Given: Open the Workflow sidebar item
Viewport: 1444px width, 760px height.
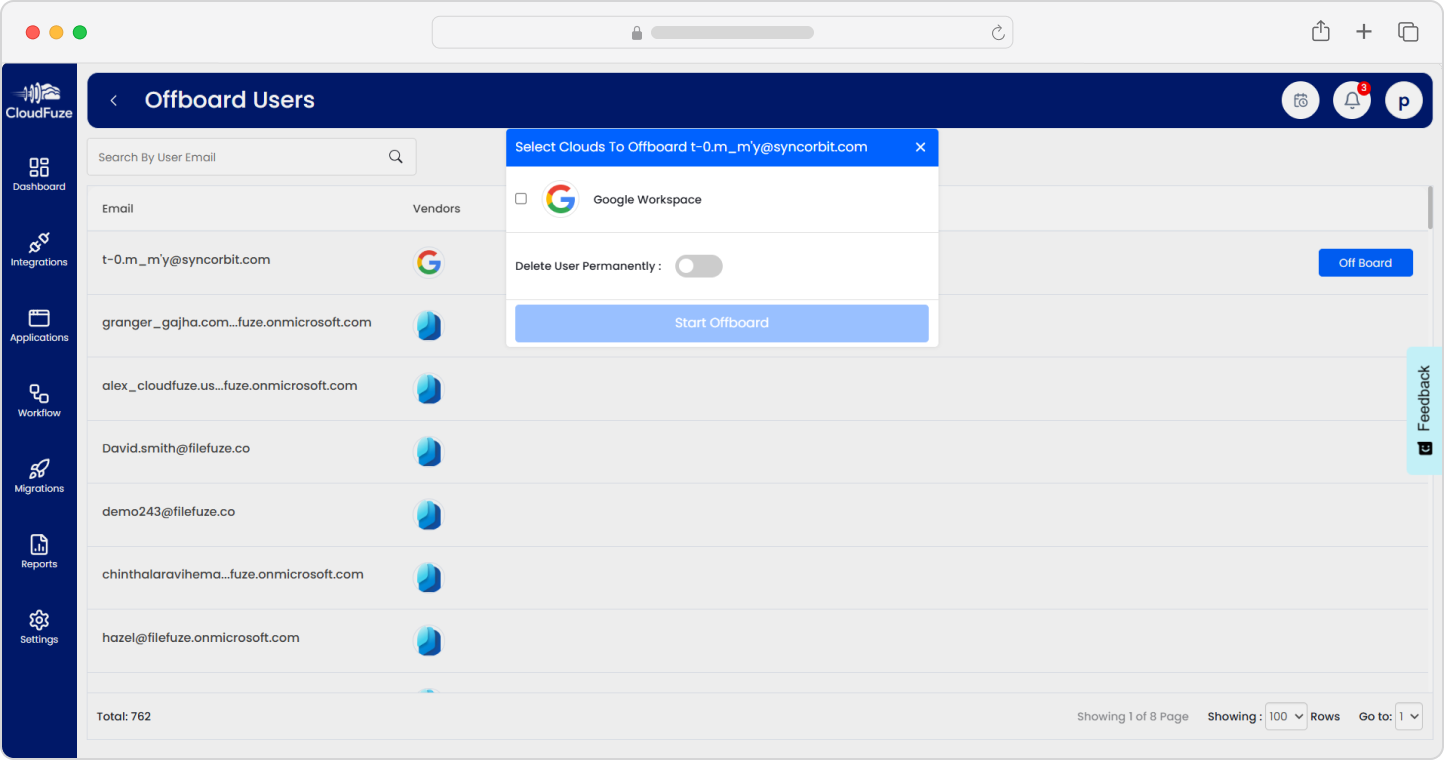Looking at the screenshot, I should point(39,400).
